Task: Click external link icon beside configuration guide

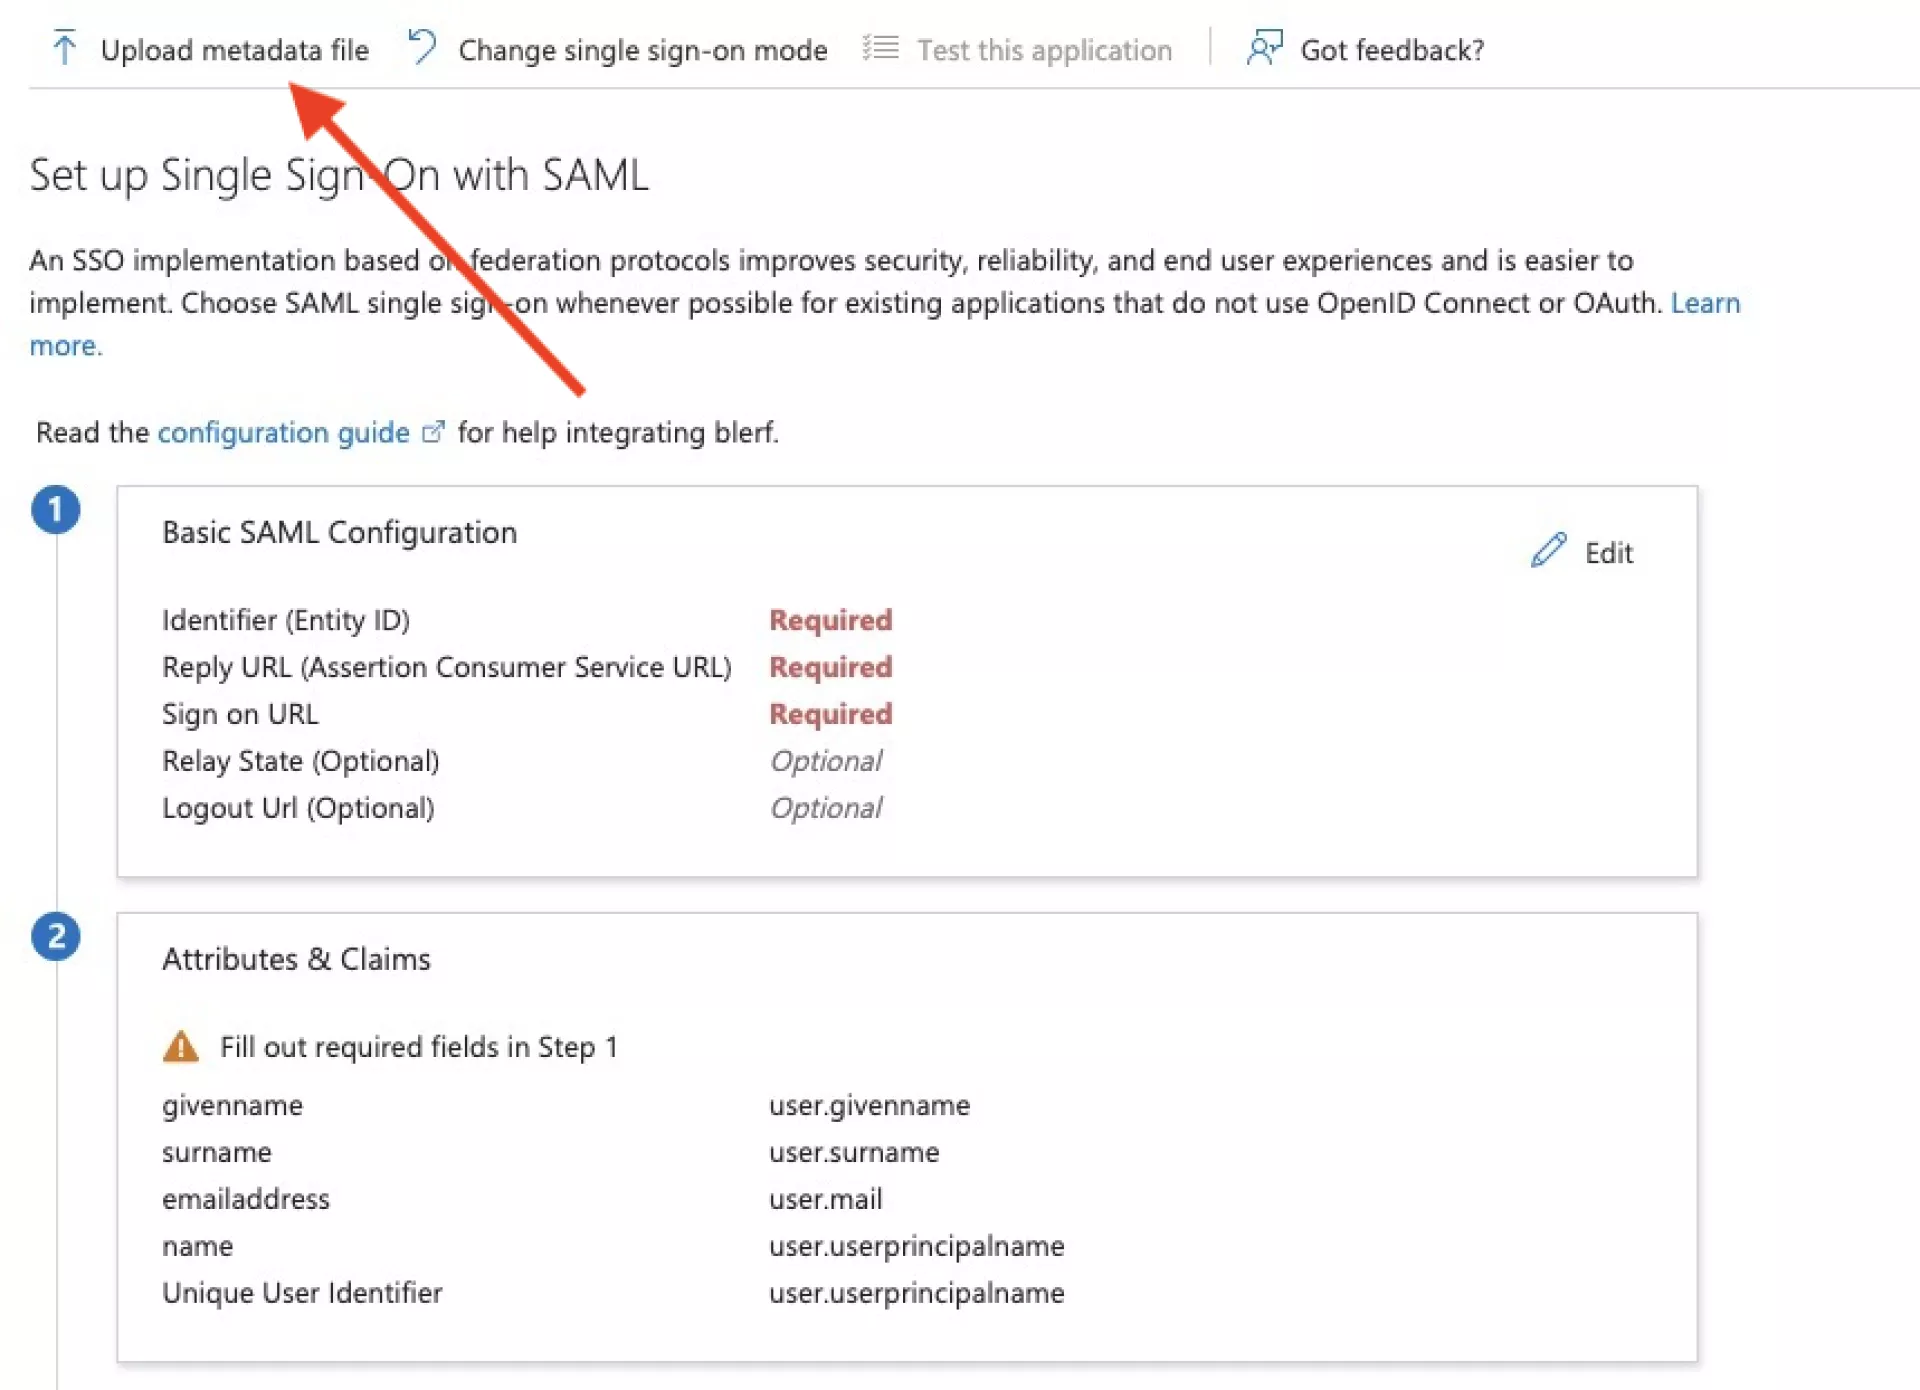Action: tap(433, 432)
